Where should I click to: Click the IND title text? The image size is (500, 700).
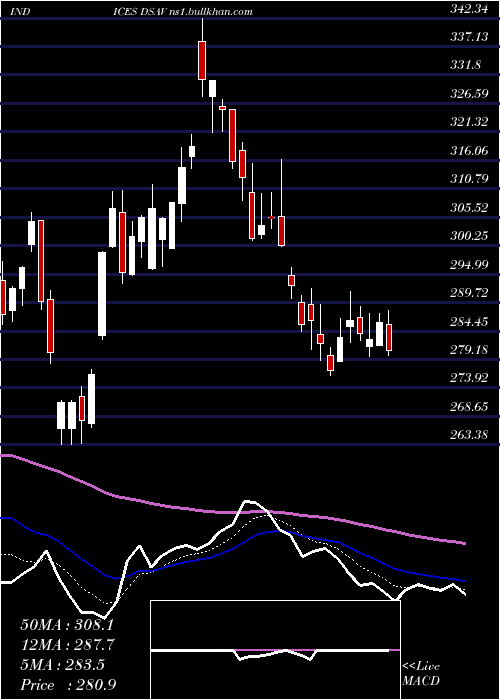click(x=19, y=12)
